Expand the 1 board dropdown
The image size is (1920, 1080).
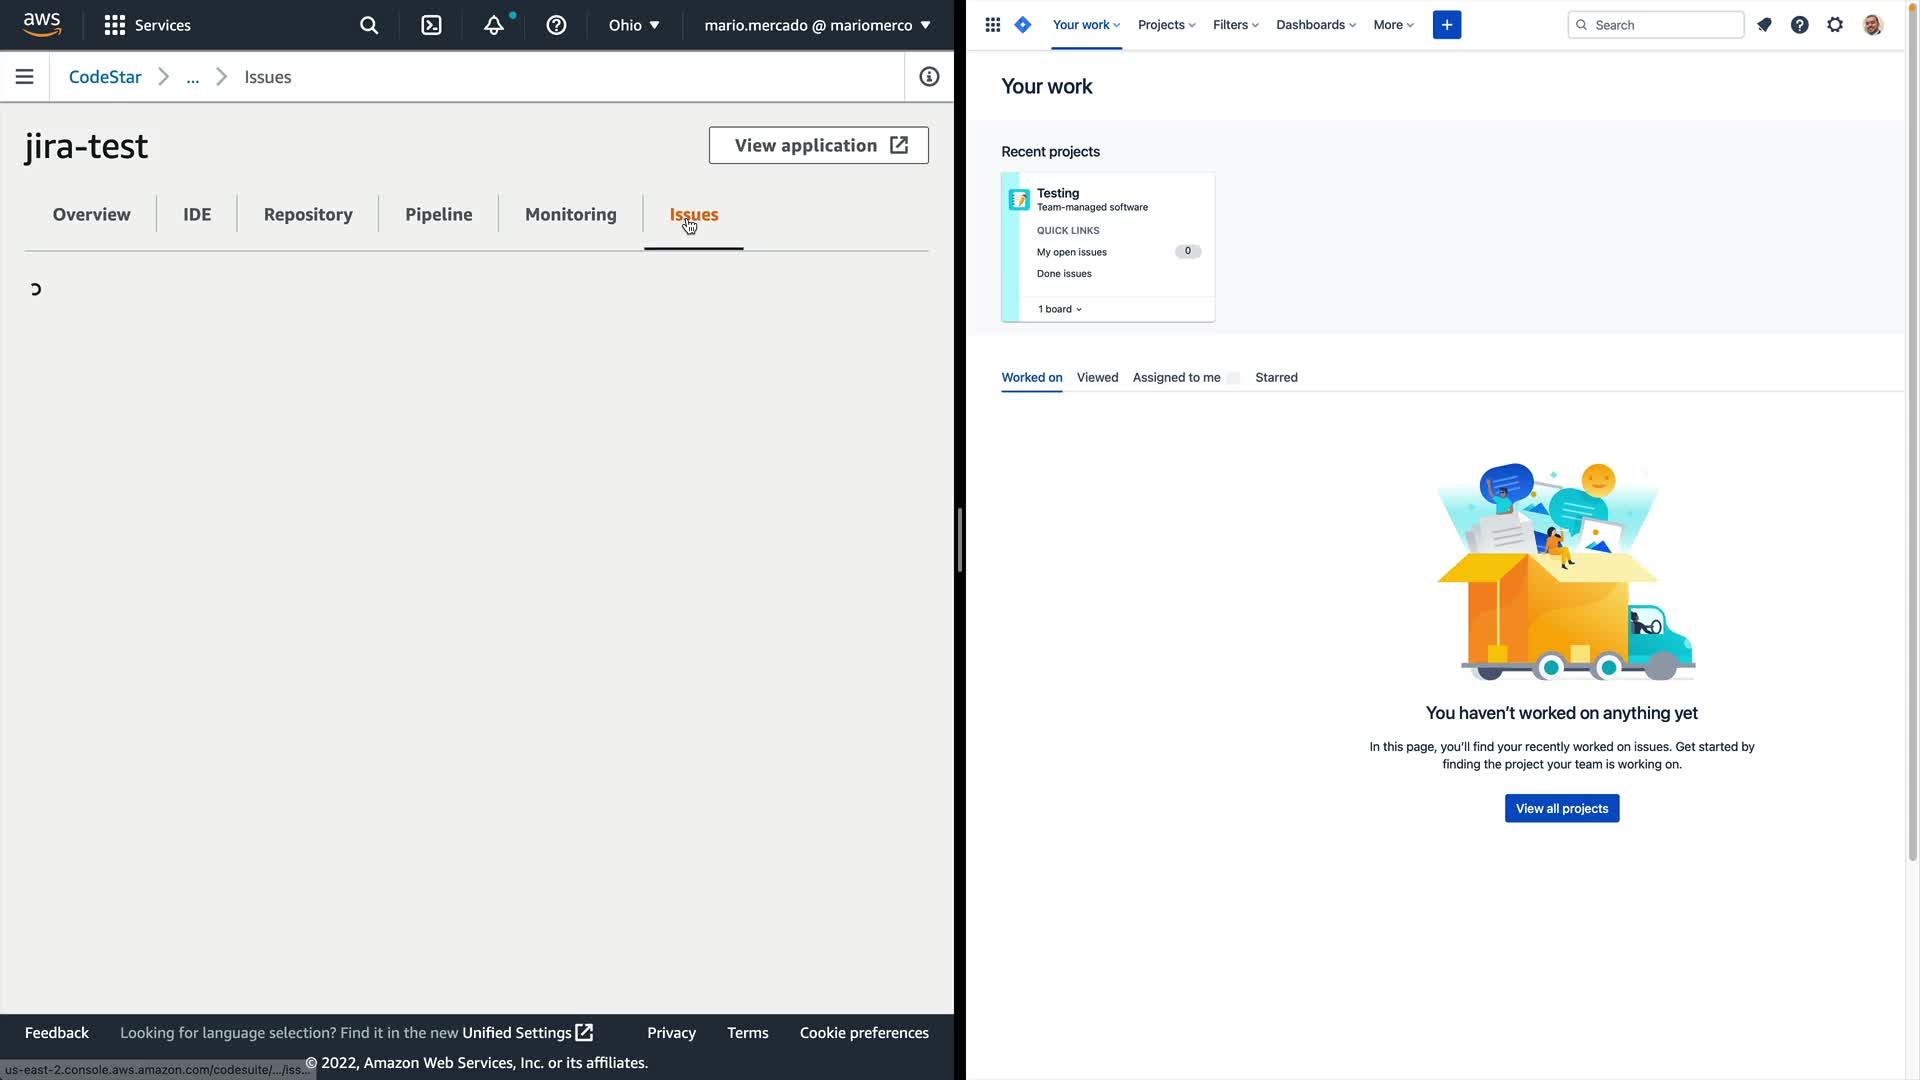(1059, 309)
